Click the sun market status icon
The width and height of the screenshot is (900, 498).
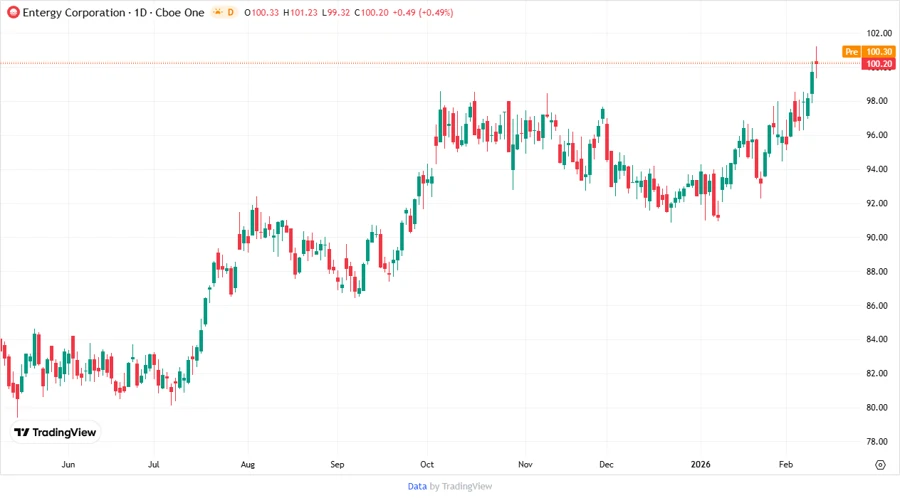pos(218,12)
